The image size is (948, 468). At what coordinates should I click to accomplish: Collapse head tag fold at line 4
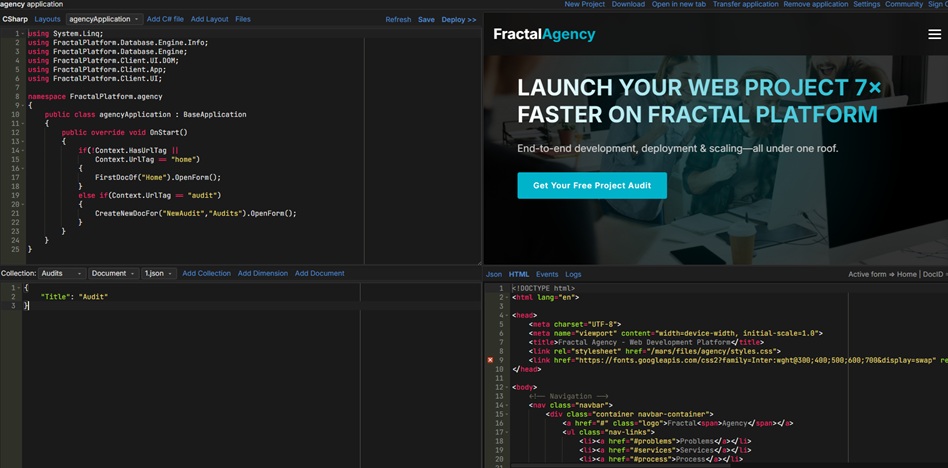pos(507,315)
